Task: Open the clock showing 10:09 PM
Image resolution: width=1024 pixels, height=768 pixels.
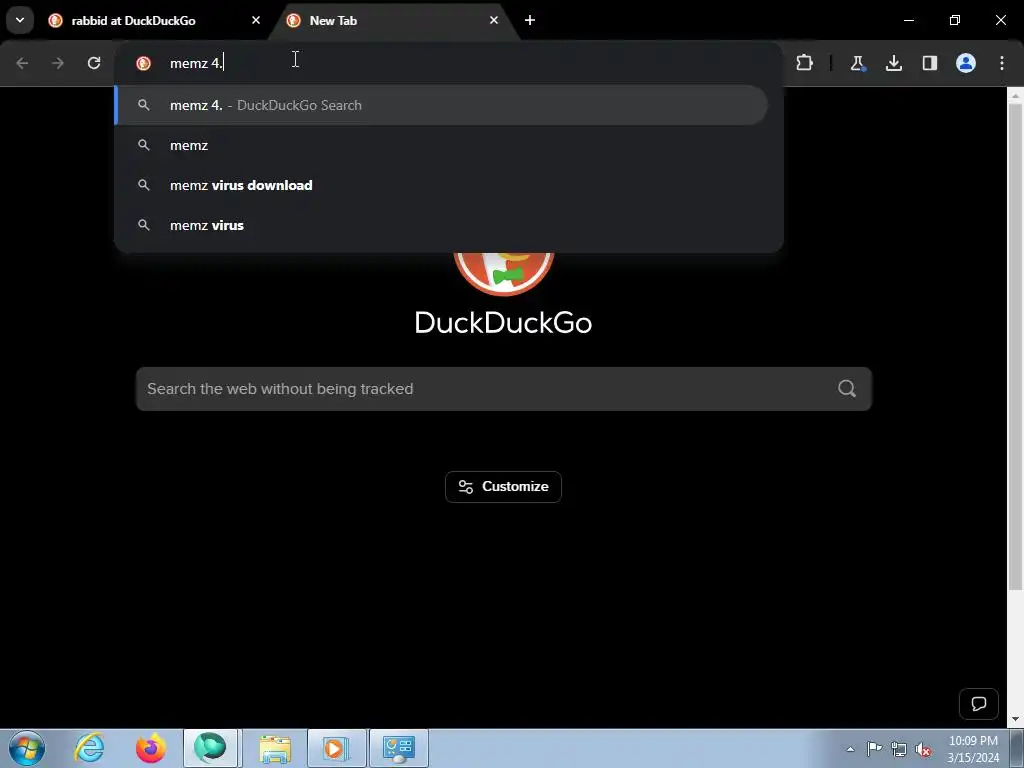Action: point(973,749)
